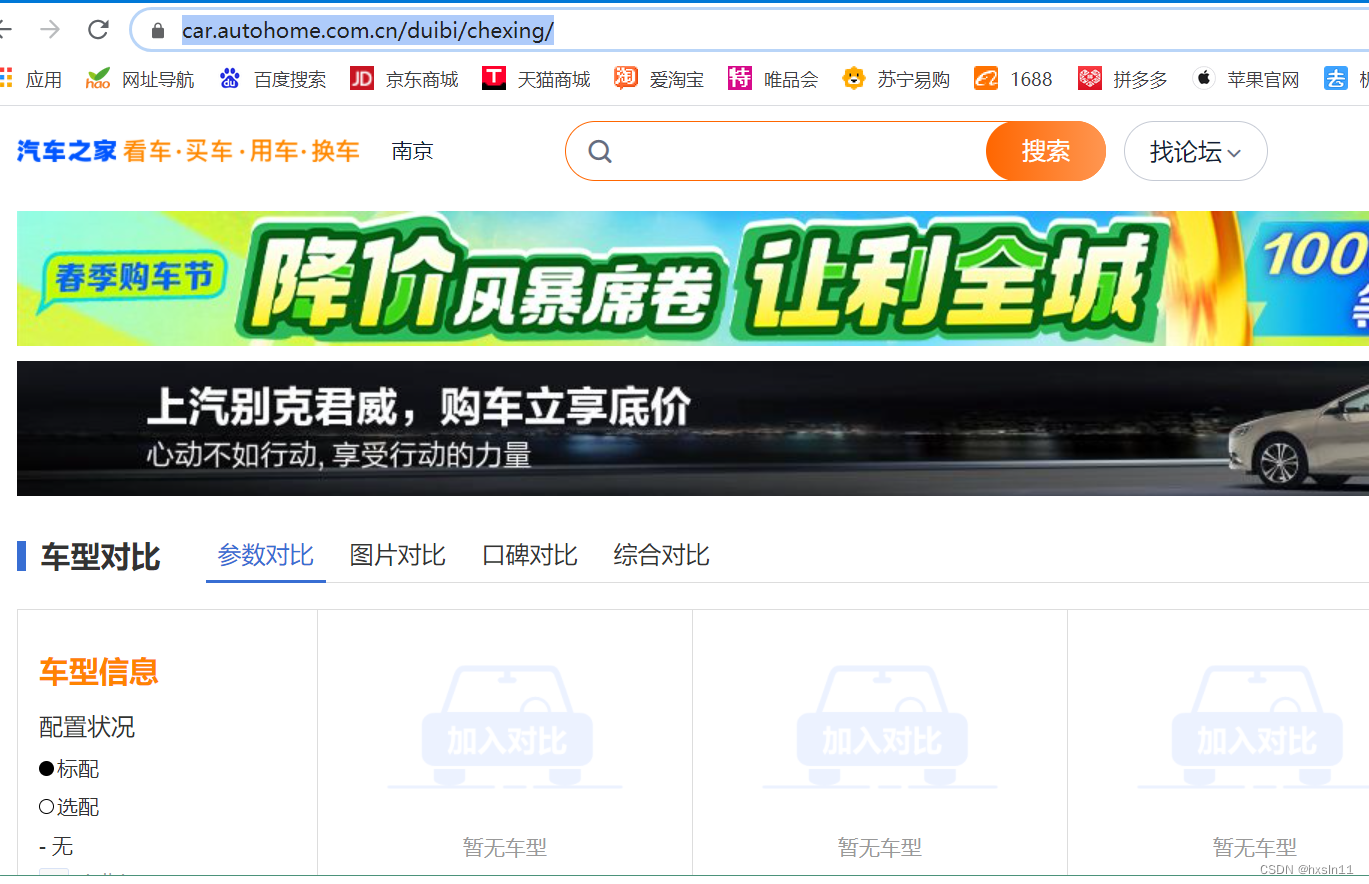The height and width of the screenshot is (884, 1369).
Task: Click the padlock site info icon
Action: tap(157, 31)
